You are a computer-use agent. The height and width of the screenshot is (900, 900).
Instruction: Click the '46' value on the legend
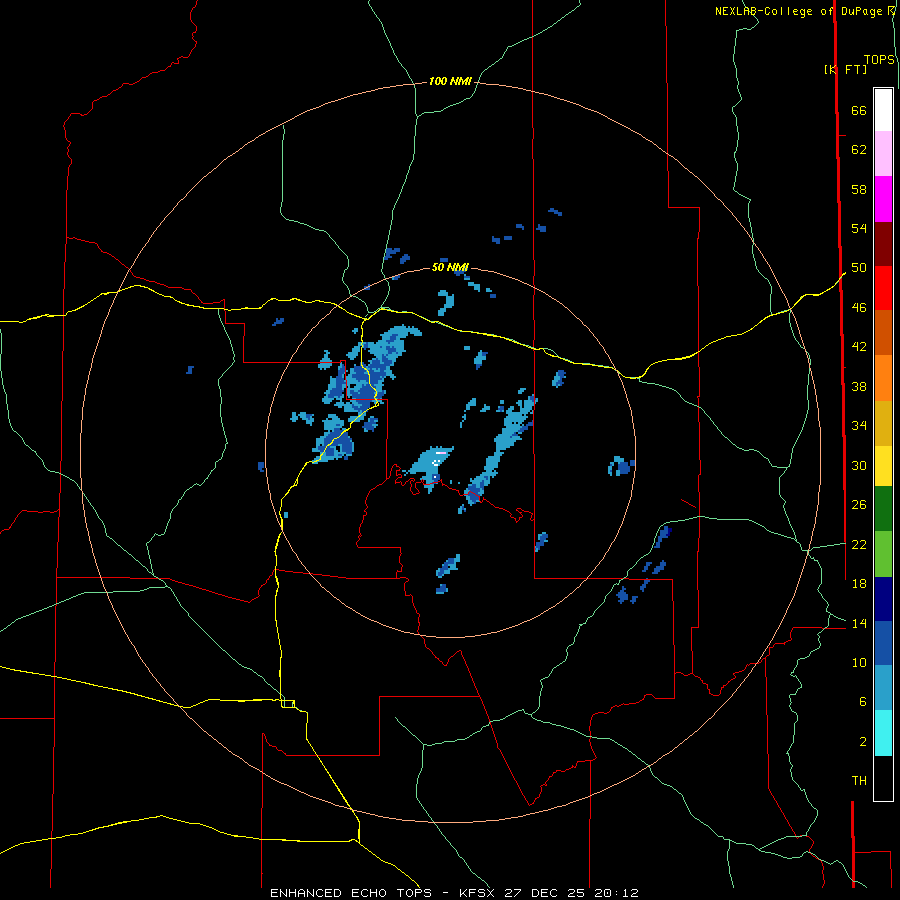859,308
